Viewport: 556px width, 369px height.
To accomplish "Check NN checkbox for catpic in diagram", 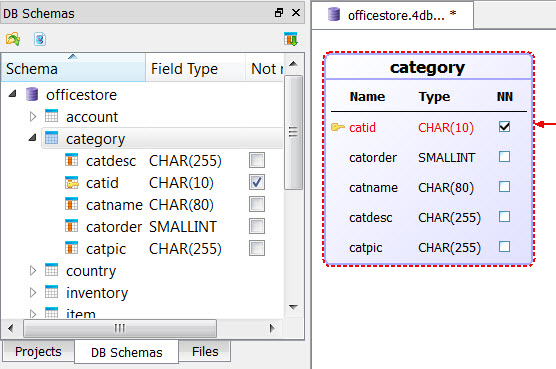I will [x=505, y=247].
